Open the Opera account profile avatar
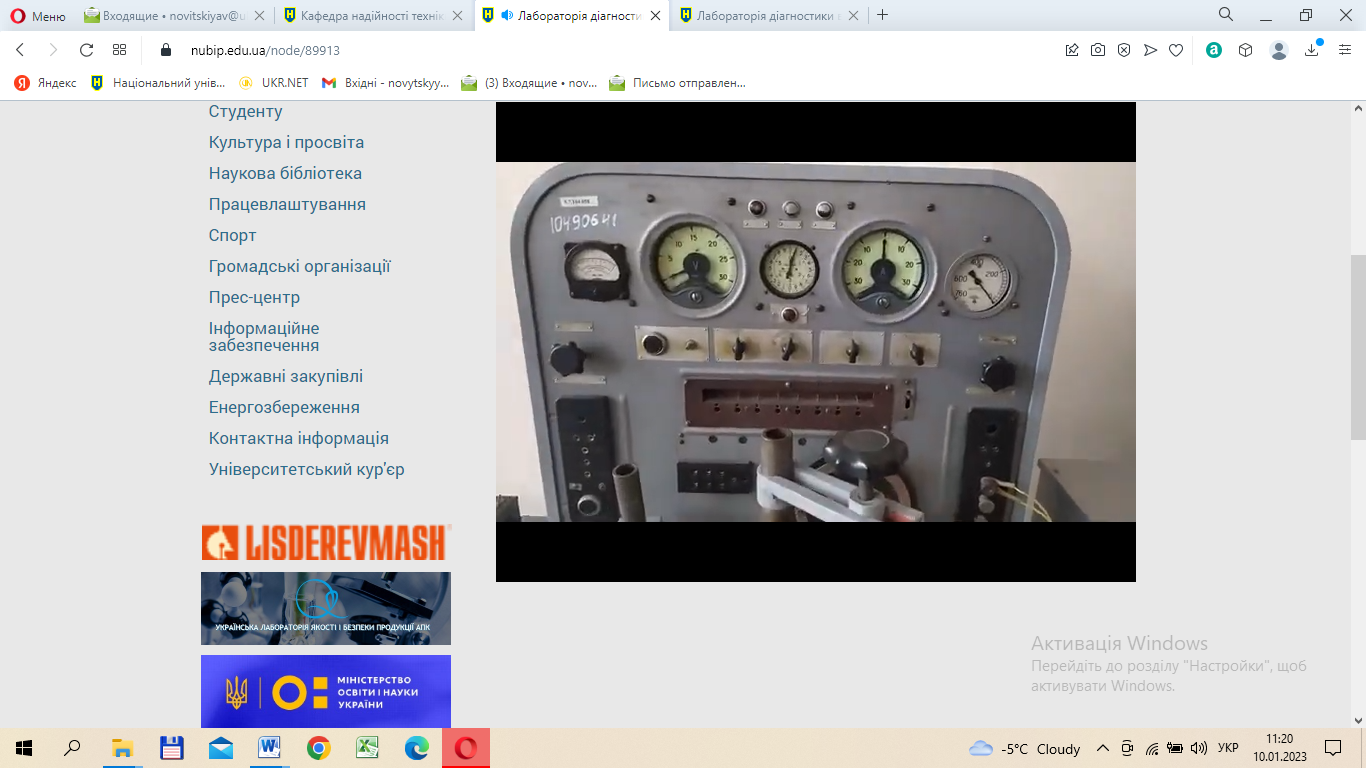 [x=1279, y=50]
